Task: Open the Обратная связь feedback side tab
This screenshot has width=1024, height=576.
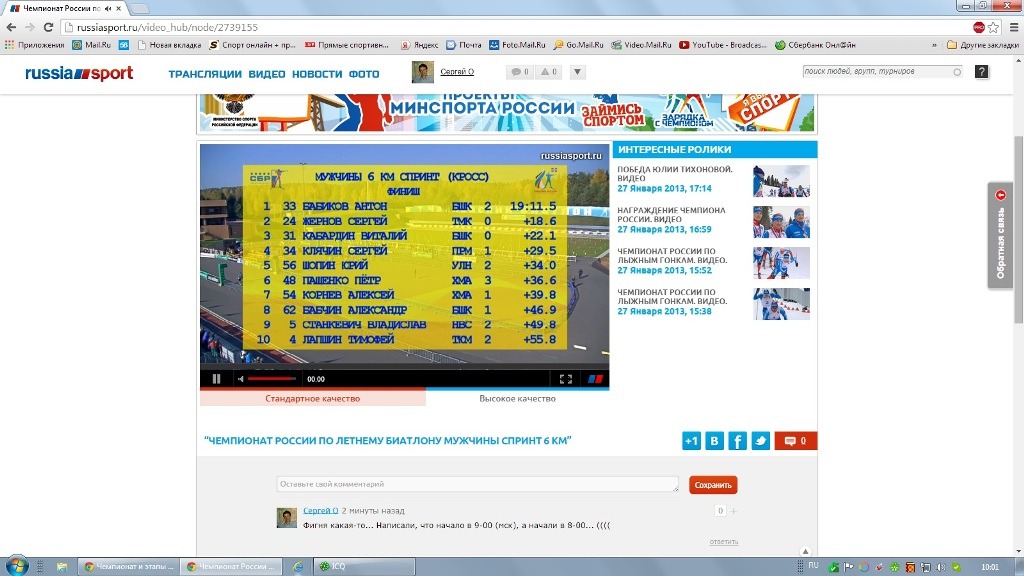Action: click(1001, 236)
